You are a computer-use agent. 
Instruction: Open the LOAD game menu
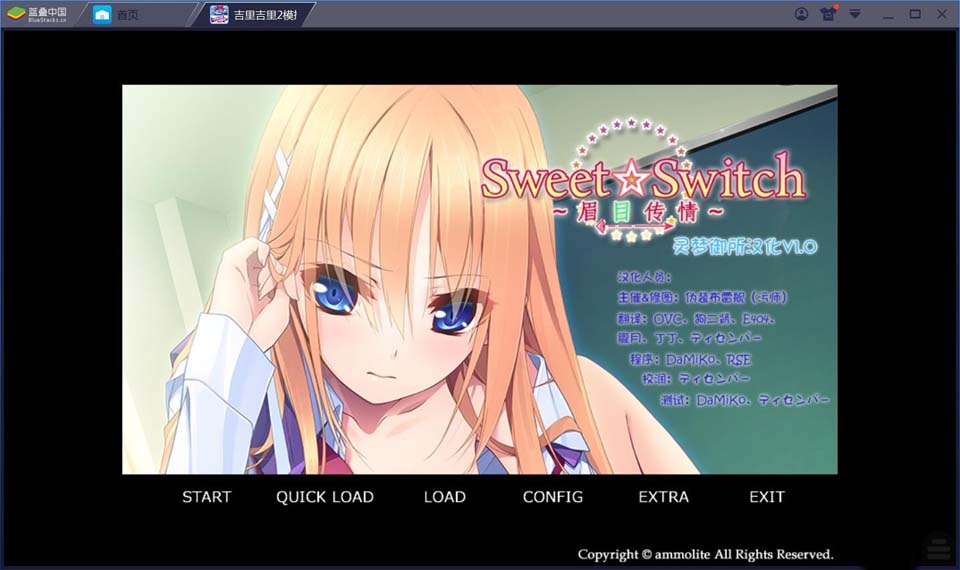click(444, 497)
